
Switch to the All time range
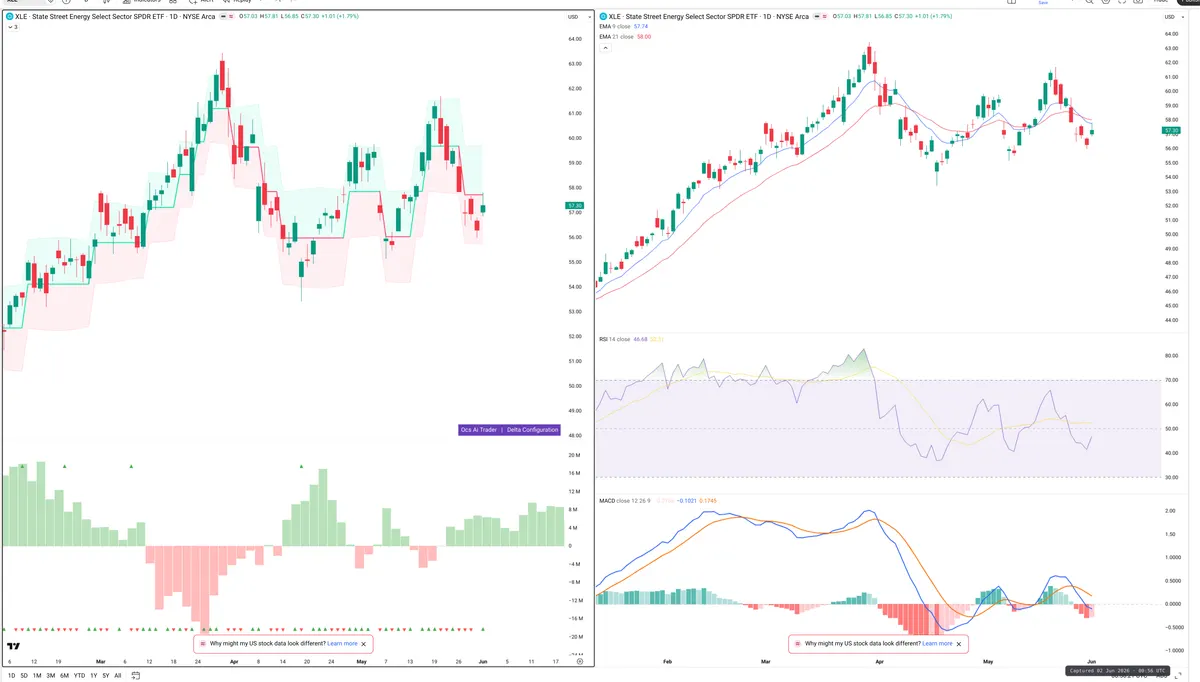pos(118,675)
